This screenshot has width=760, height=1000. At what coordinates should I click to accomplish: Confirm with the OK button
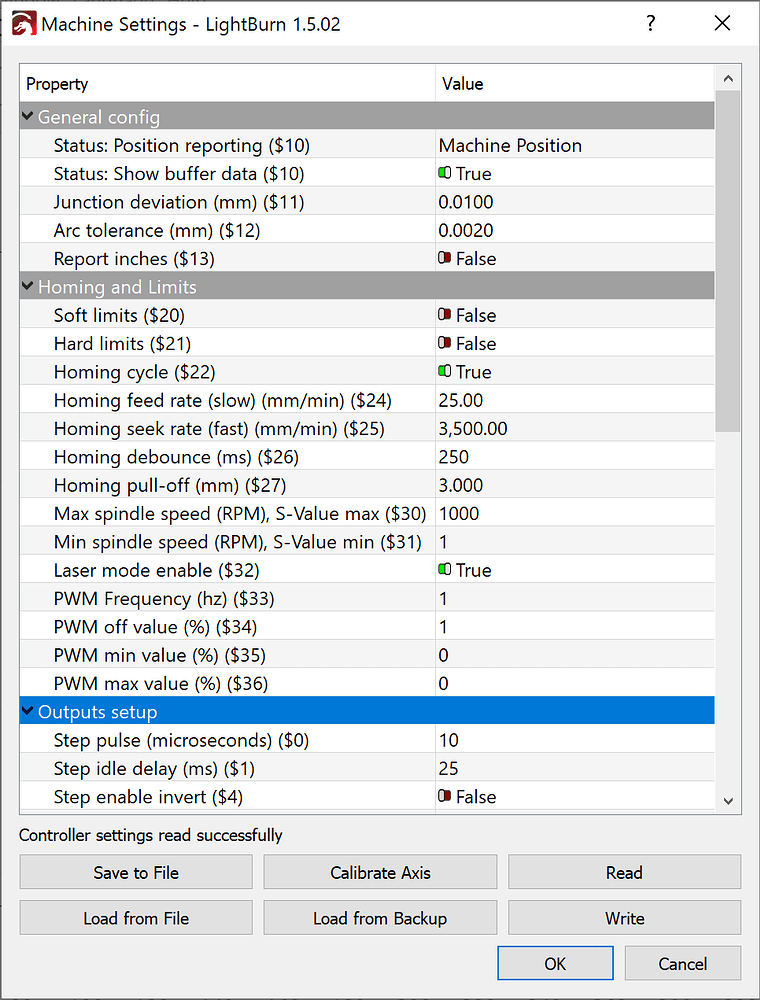pyautogui.click(x=555, y=963)
